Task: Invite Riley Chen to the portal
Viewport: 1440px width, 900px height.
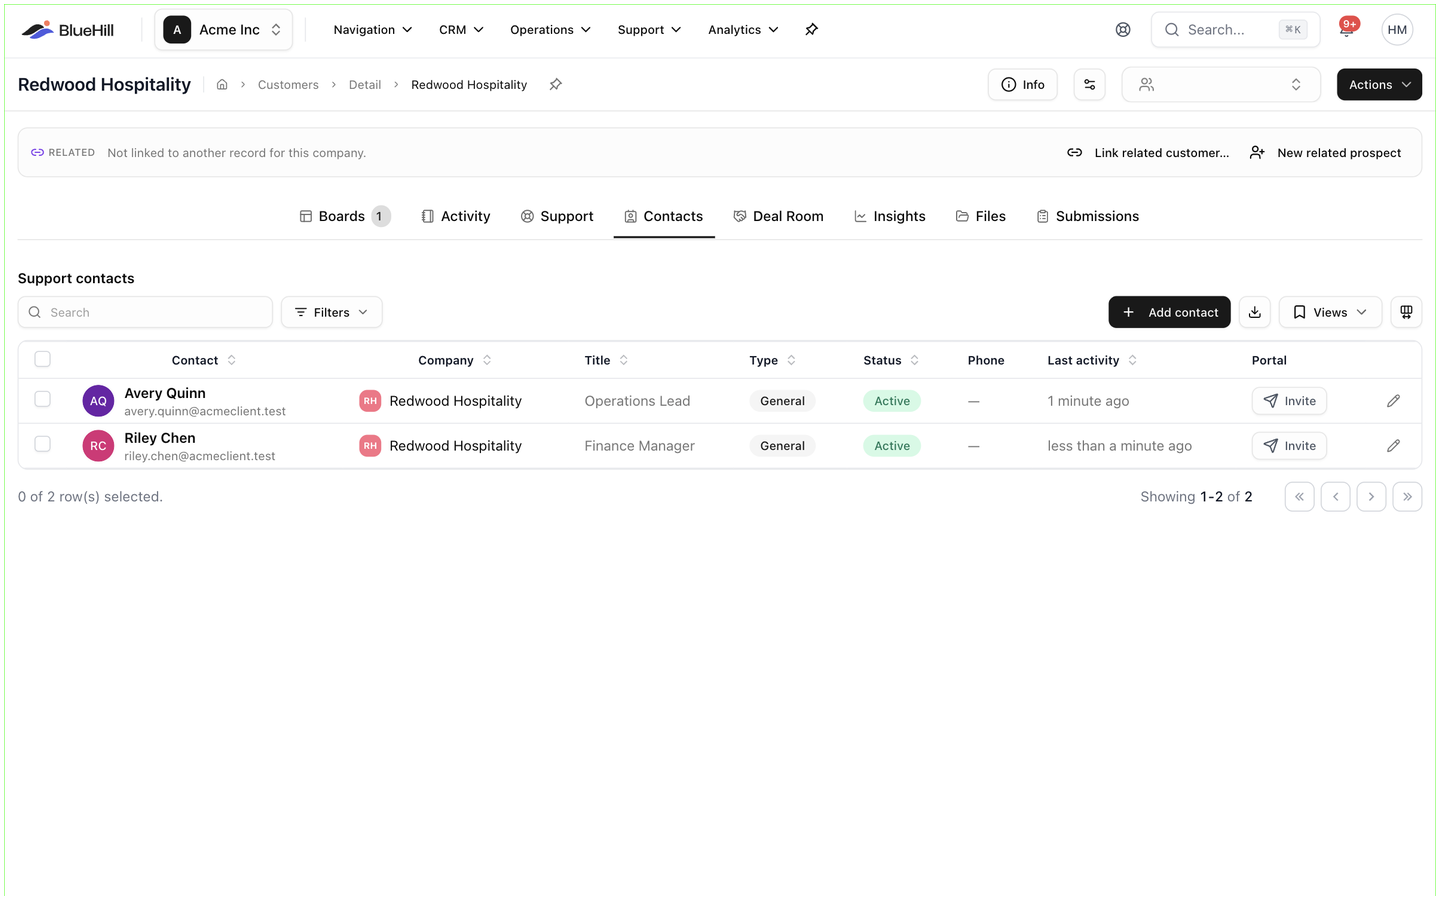Action: click(x=1289, y=446)
